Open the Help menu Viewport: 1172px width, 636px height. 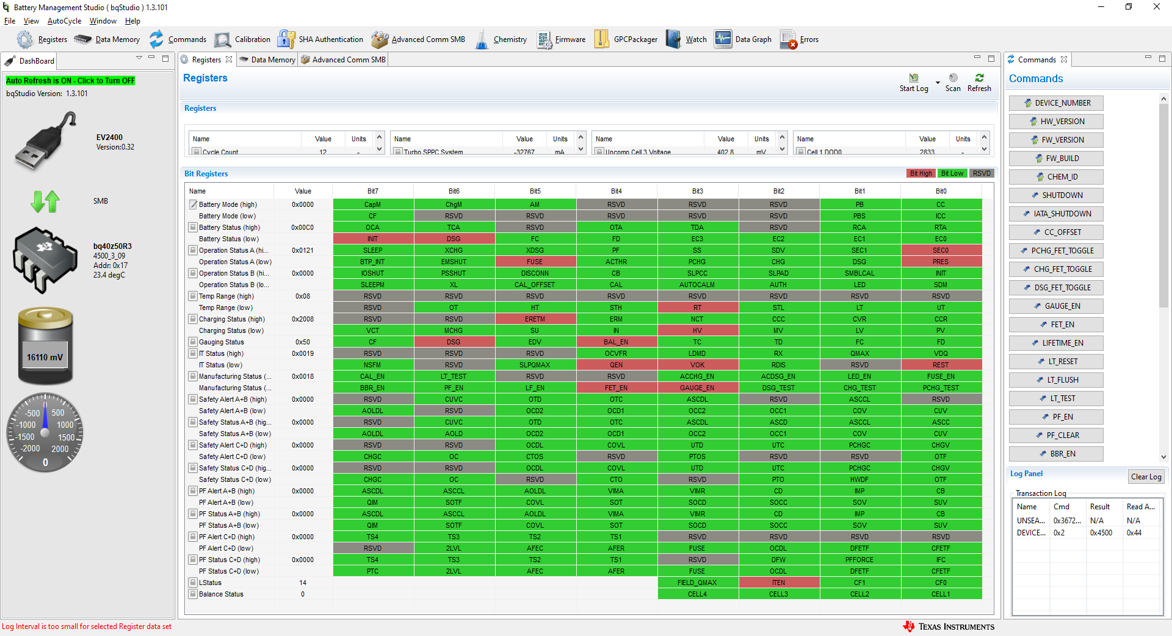(132, 21)
